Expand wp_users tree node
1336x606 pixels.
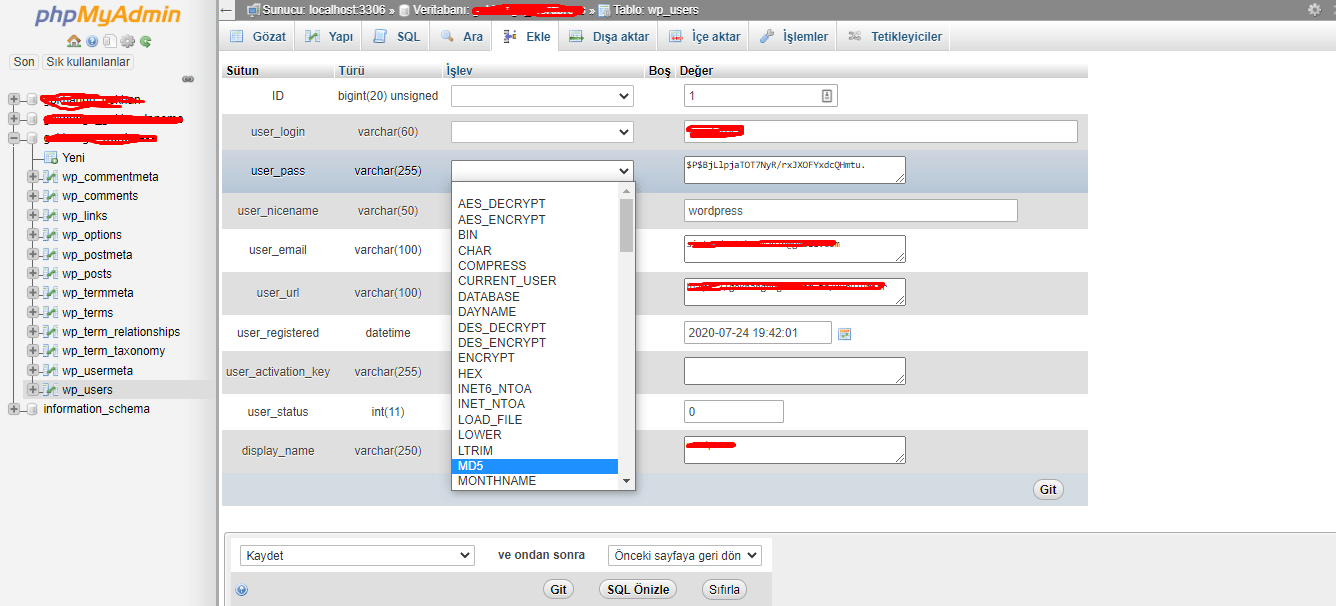[x=32, y=390]
